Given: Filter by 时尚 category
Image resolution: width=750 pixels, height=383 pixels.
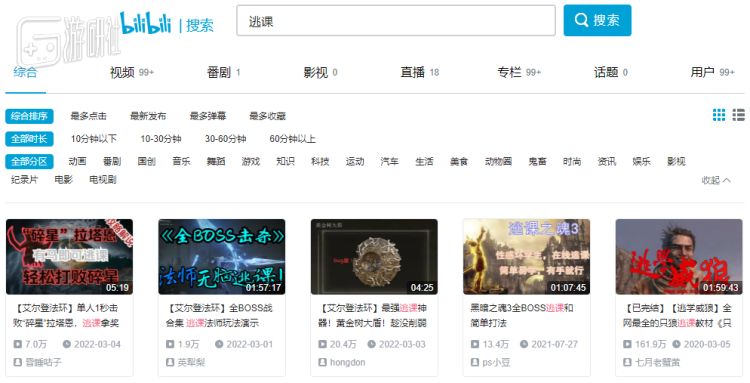Looking at the screenshot, I should (572, 162).
